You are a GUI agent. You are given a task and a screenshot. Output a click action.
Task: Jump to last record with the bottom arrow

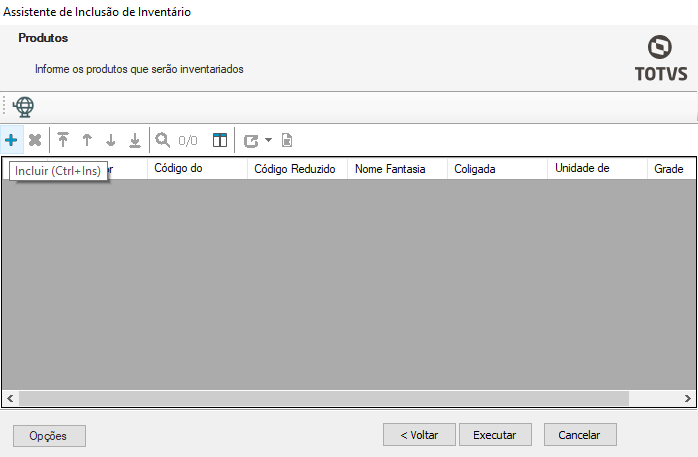(135, 140)
